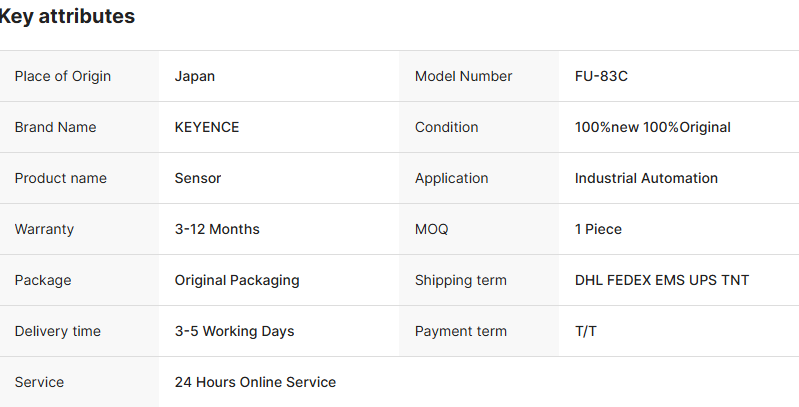Click the Original Packaging value
Screen dimensions: 799x407
point(237,280)
